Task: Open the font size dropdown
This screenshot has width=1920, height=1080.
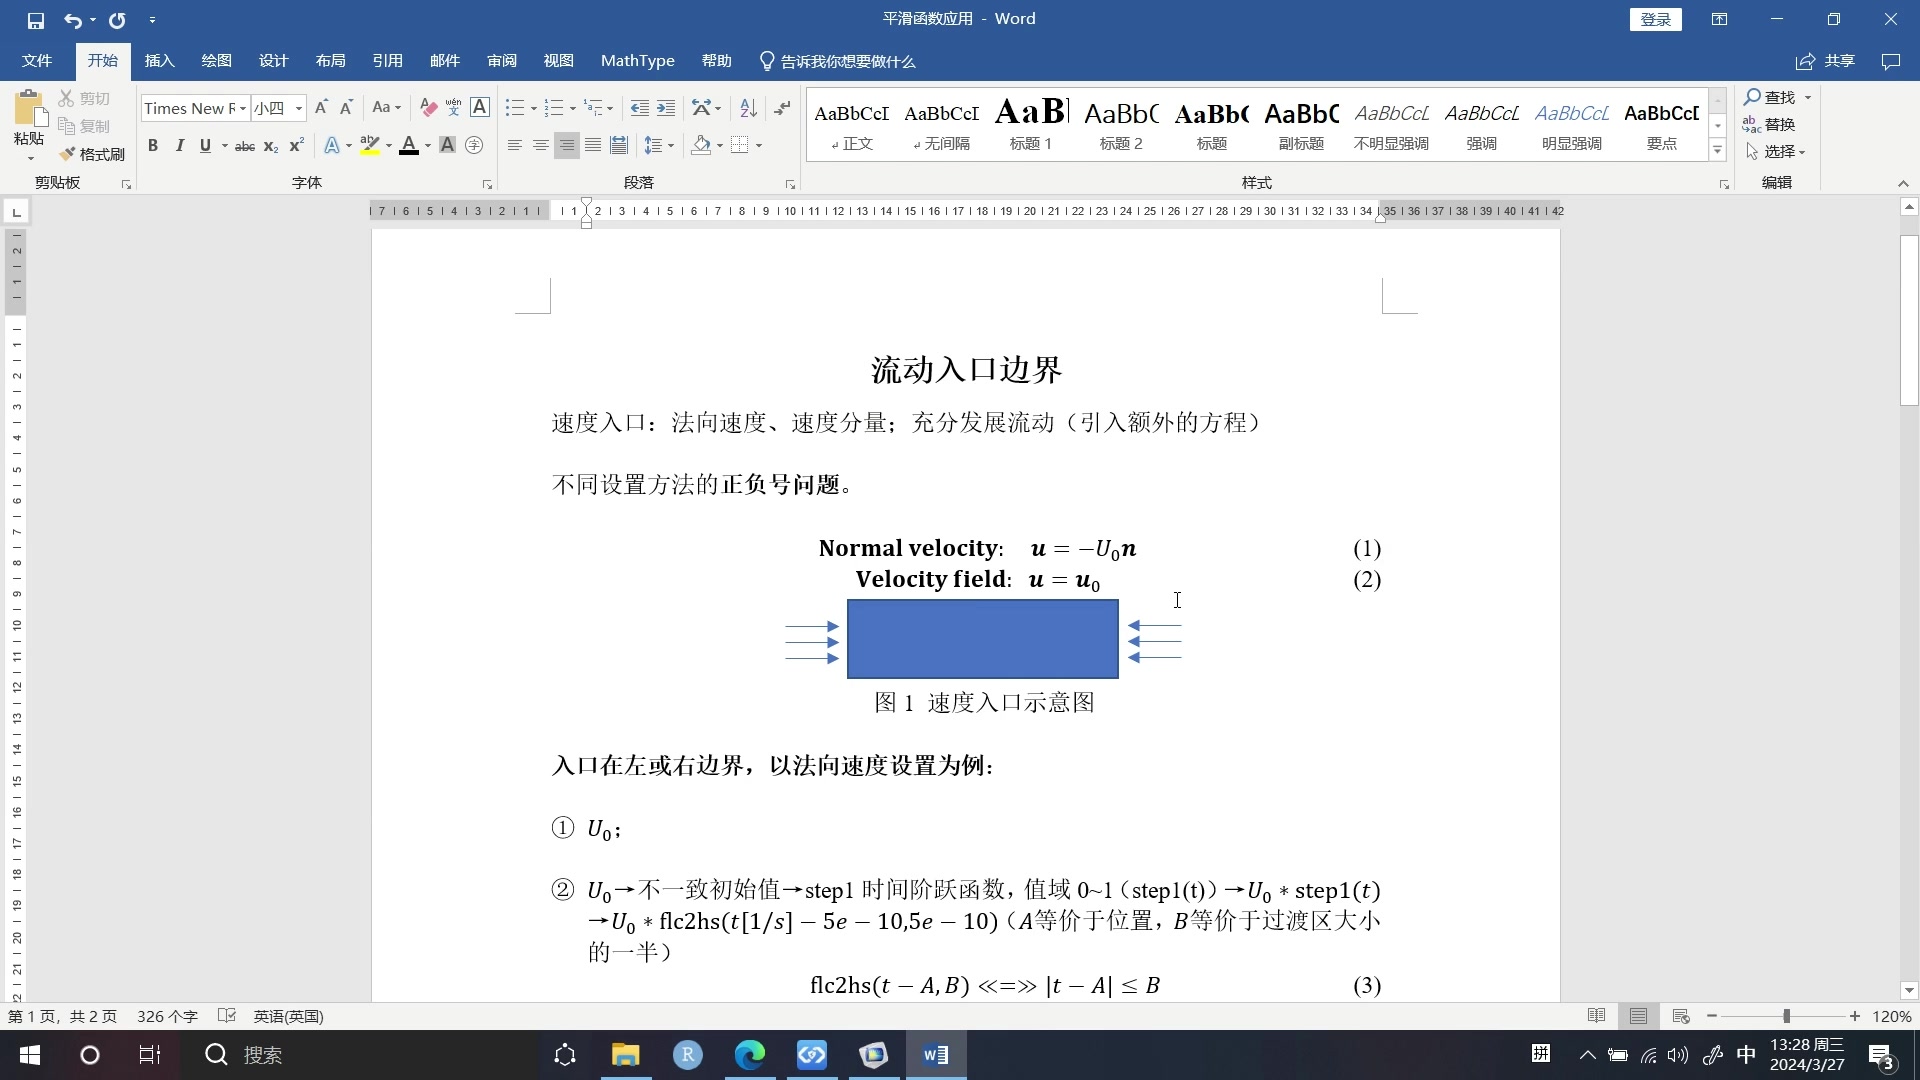Action: click(297, 107)
